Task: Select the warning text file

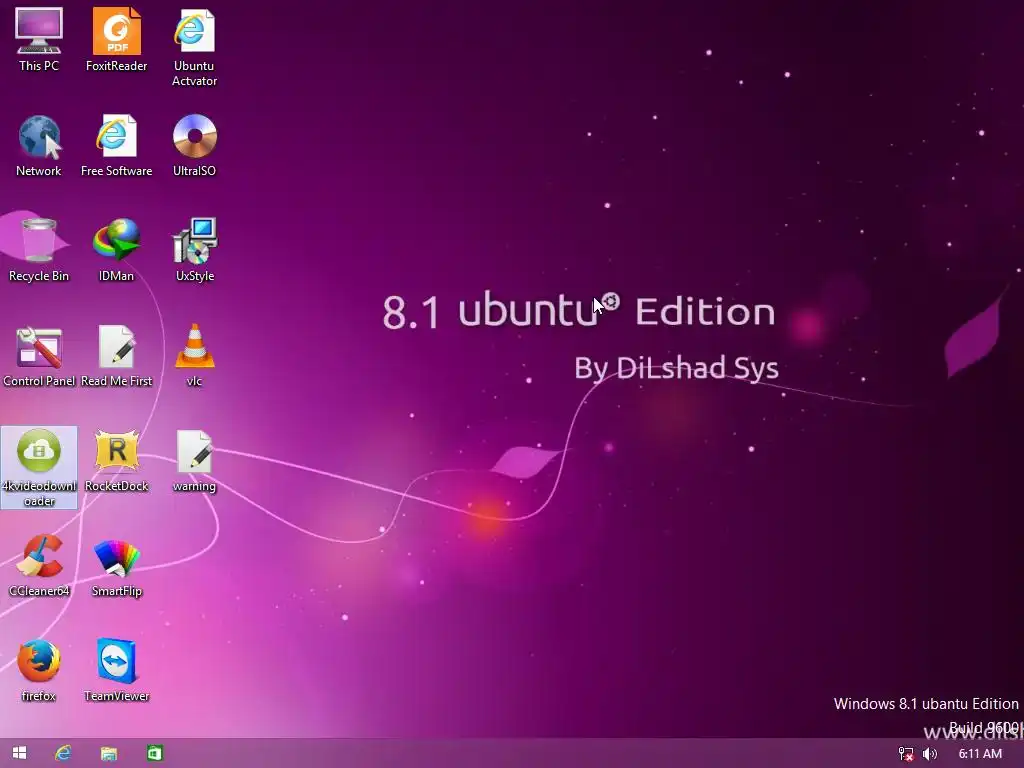Action: [194, 460]
